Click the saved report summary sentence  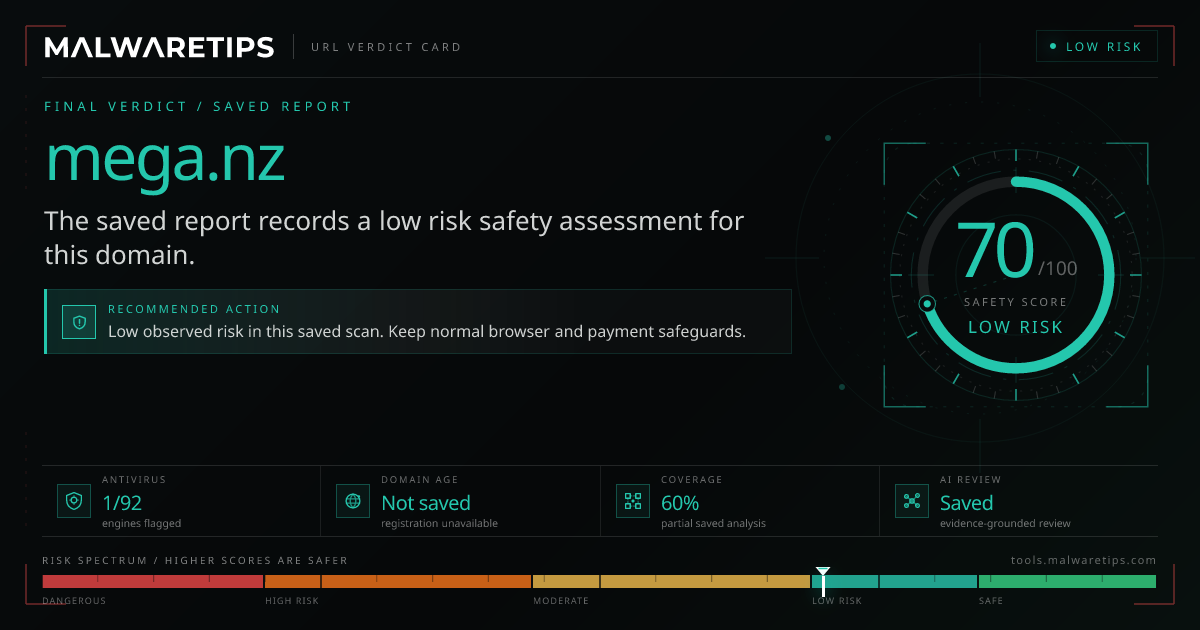394,237
